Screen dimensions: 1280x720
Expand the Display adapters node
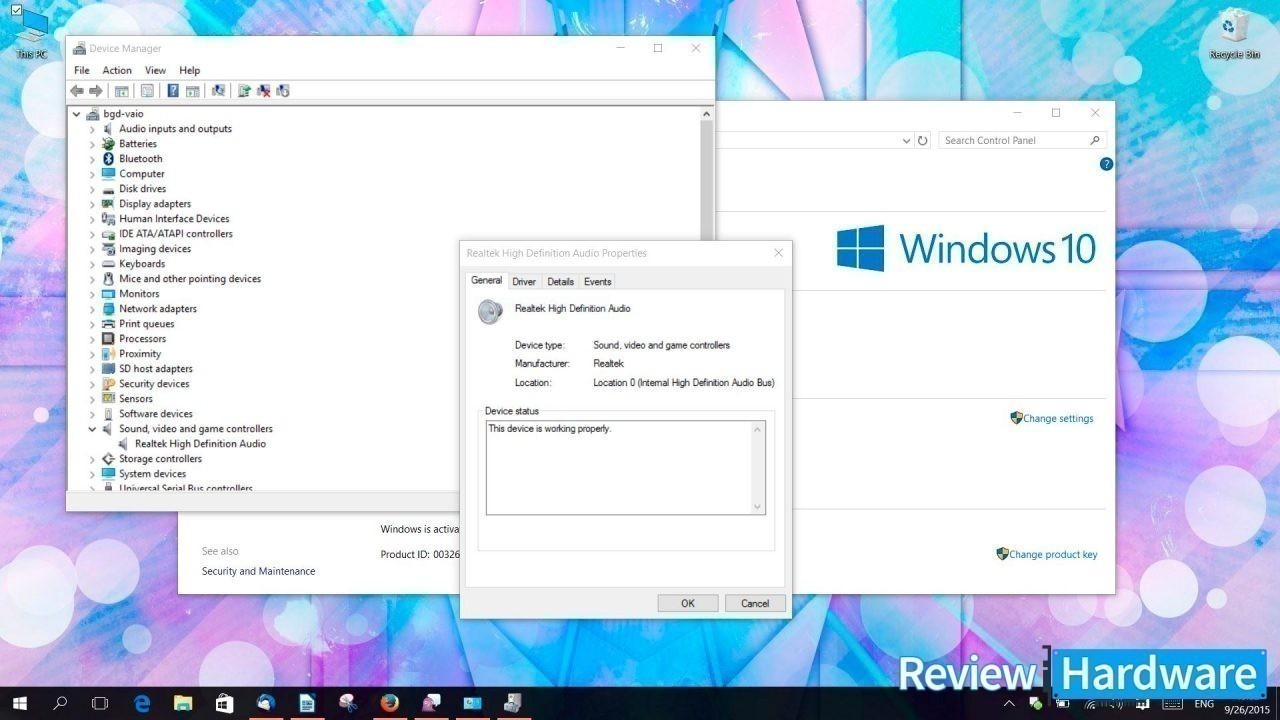(92, 204)
